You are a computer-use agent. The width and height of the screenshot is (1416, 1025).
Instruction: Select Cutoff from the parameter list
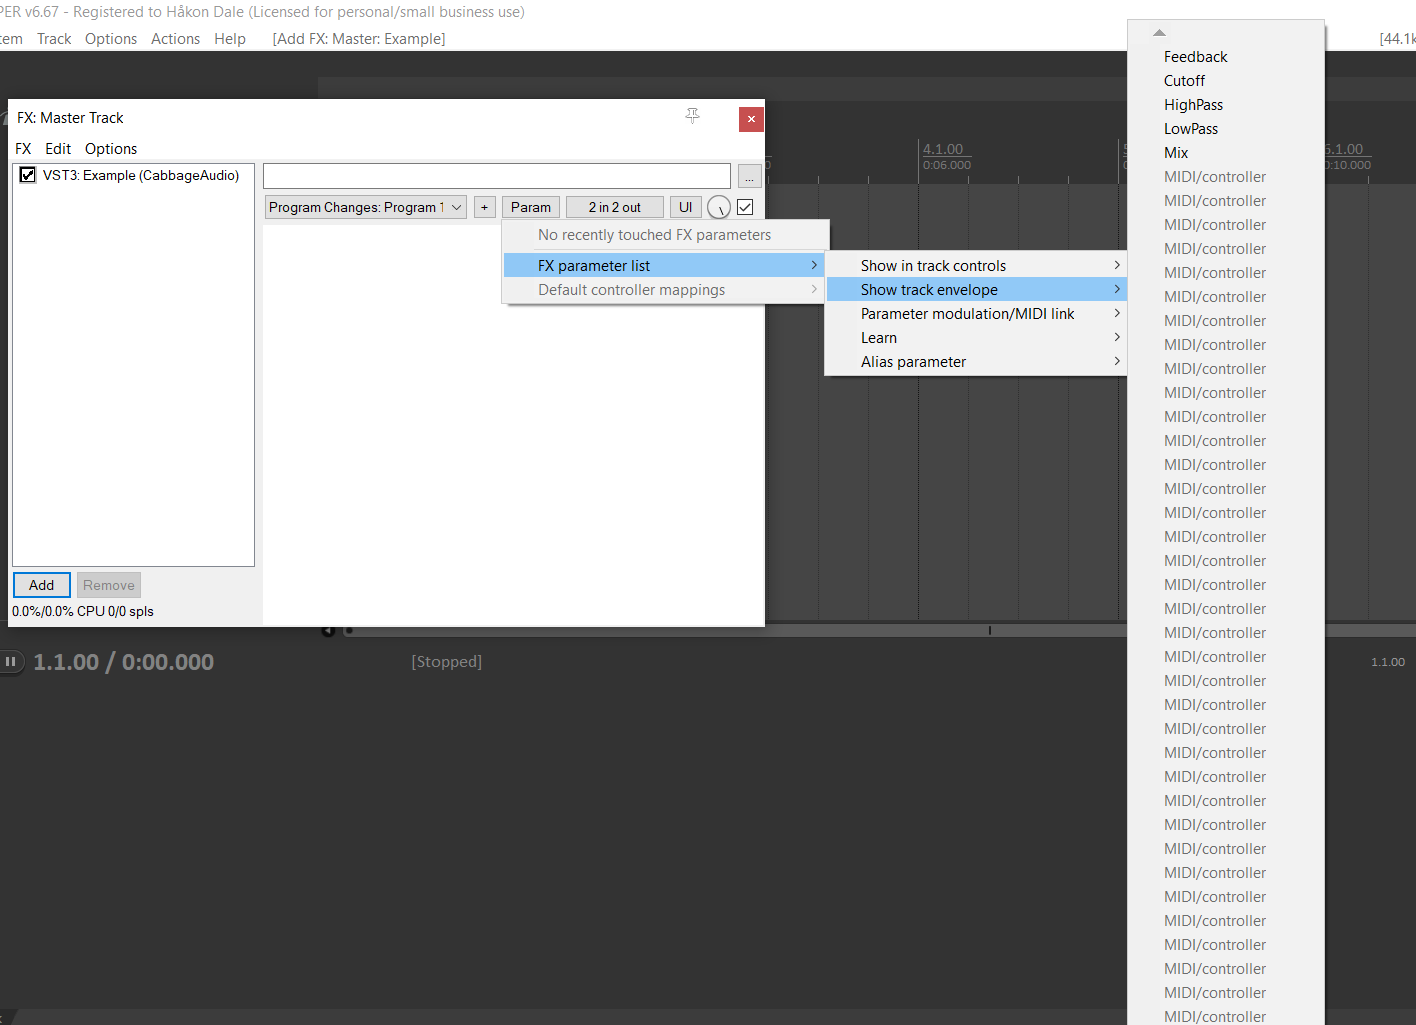click(1184, 81)
